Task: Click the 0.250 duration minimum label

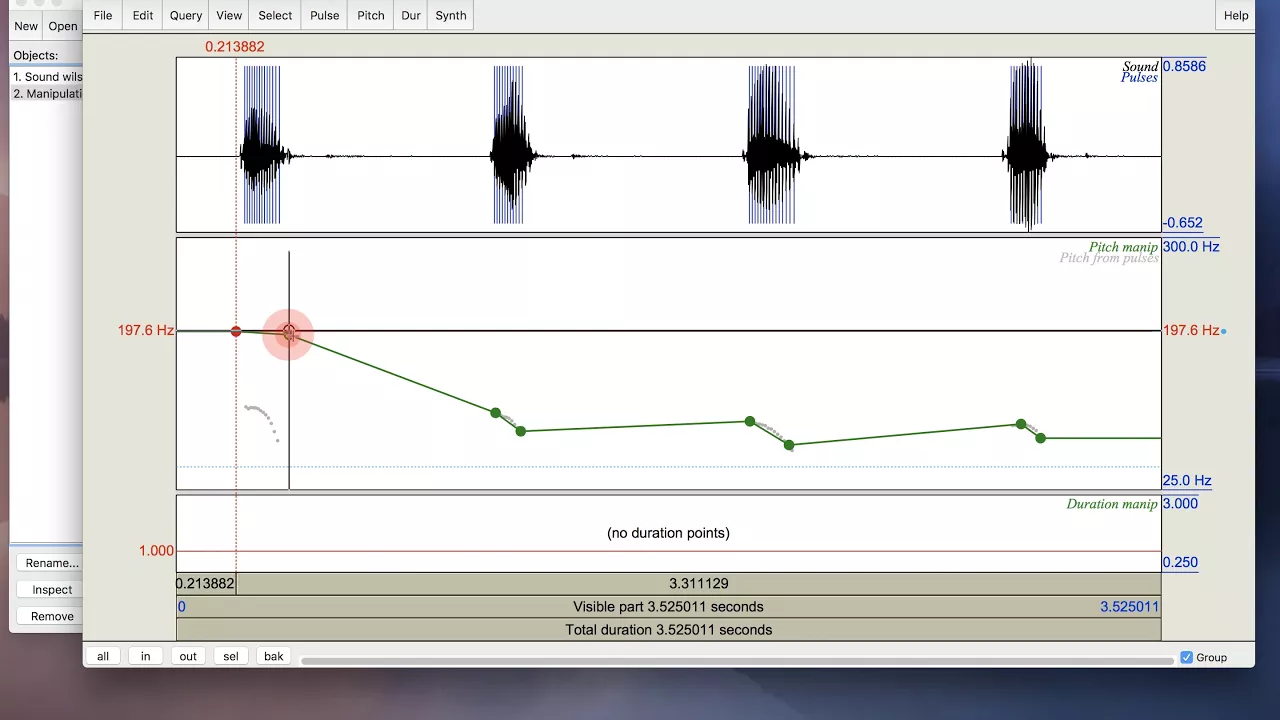Action: point(1180,563)
